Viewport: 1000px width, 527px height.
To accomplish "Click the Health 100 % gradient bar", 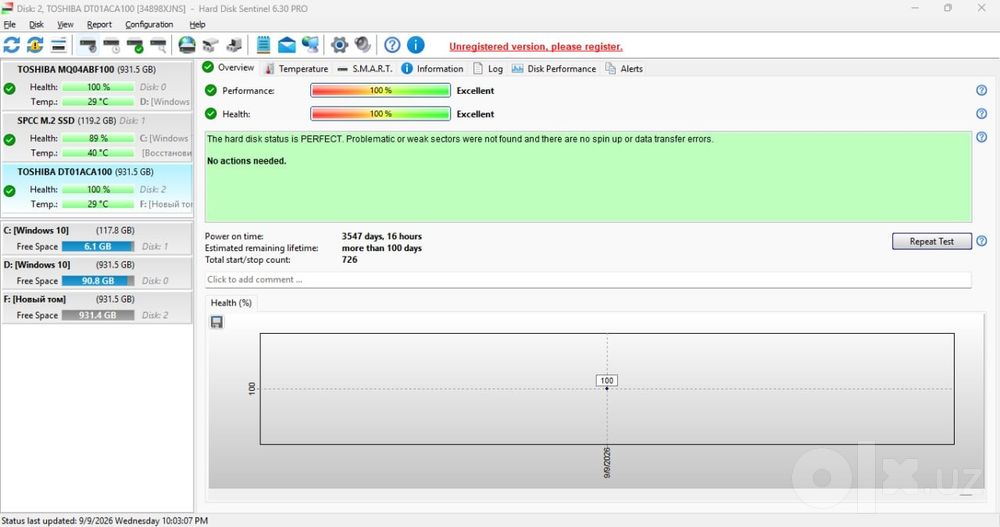I will pos(381,114).
